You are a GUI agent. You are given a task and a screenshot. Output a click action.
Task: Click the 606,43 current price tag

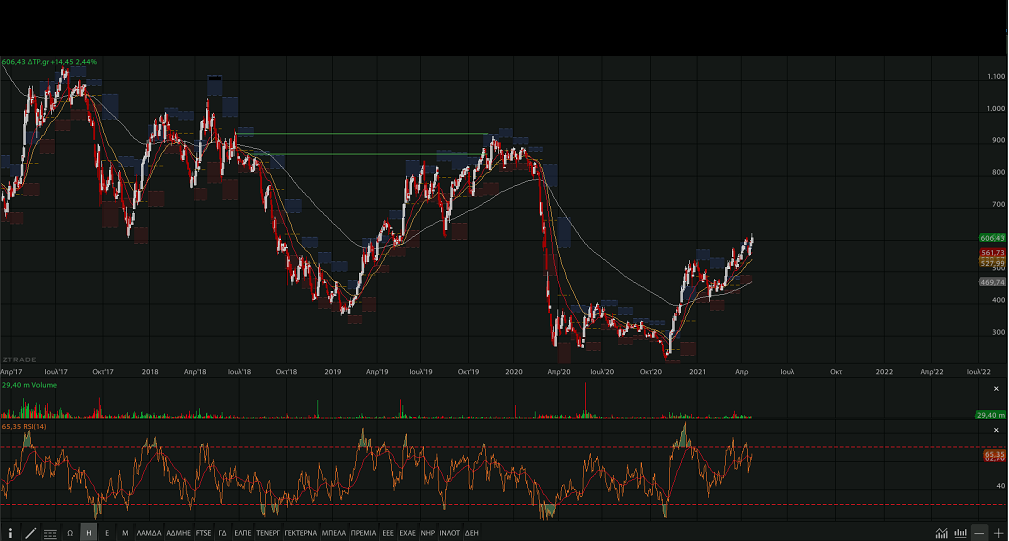click(x=992, y=238)
